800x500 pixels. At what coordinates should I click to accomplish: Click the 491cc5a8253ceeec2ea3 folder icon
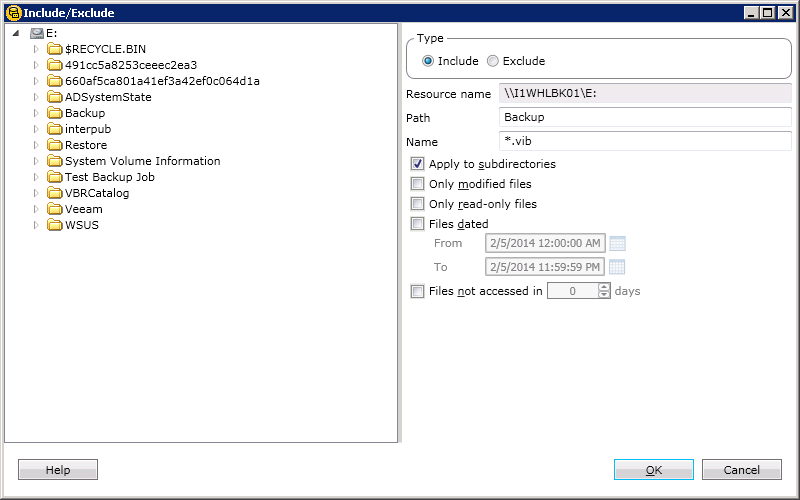(54, 65)
